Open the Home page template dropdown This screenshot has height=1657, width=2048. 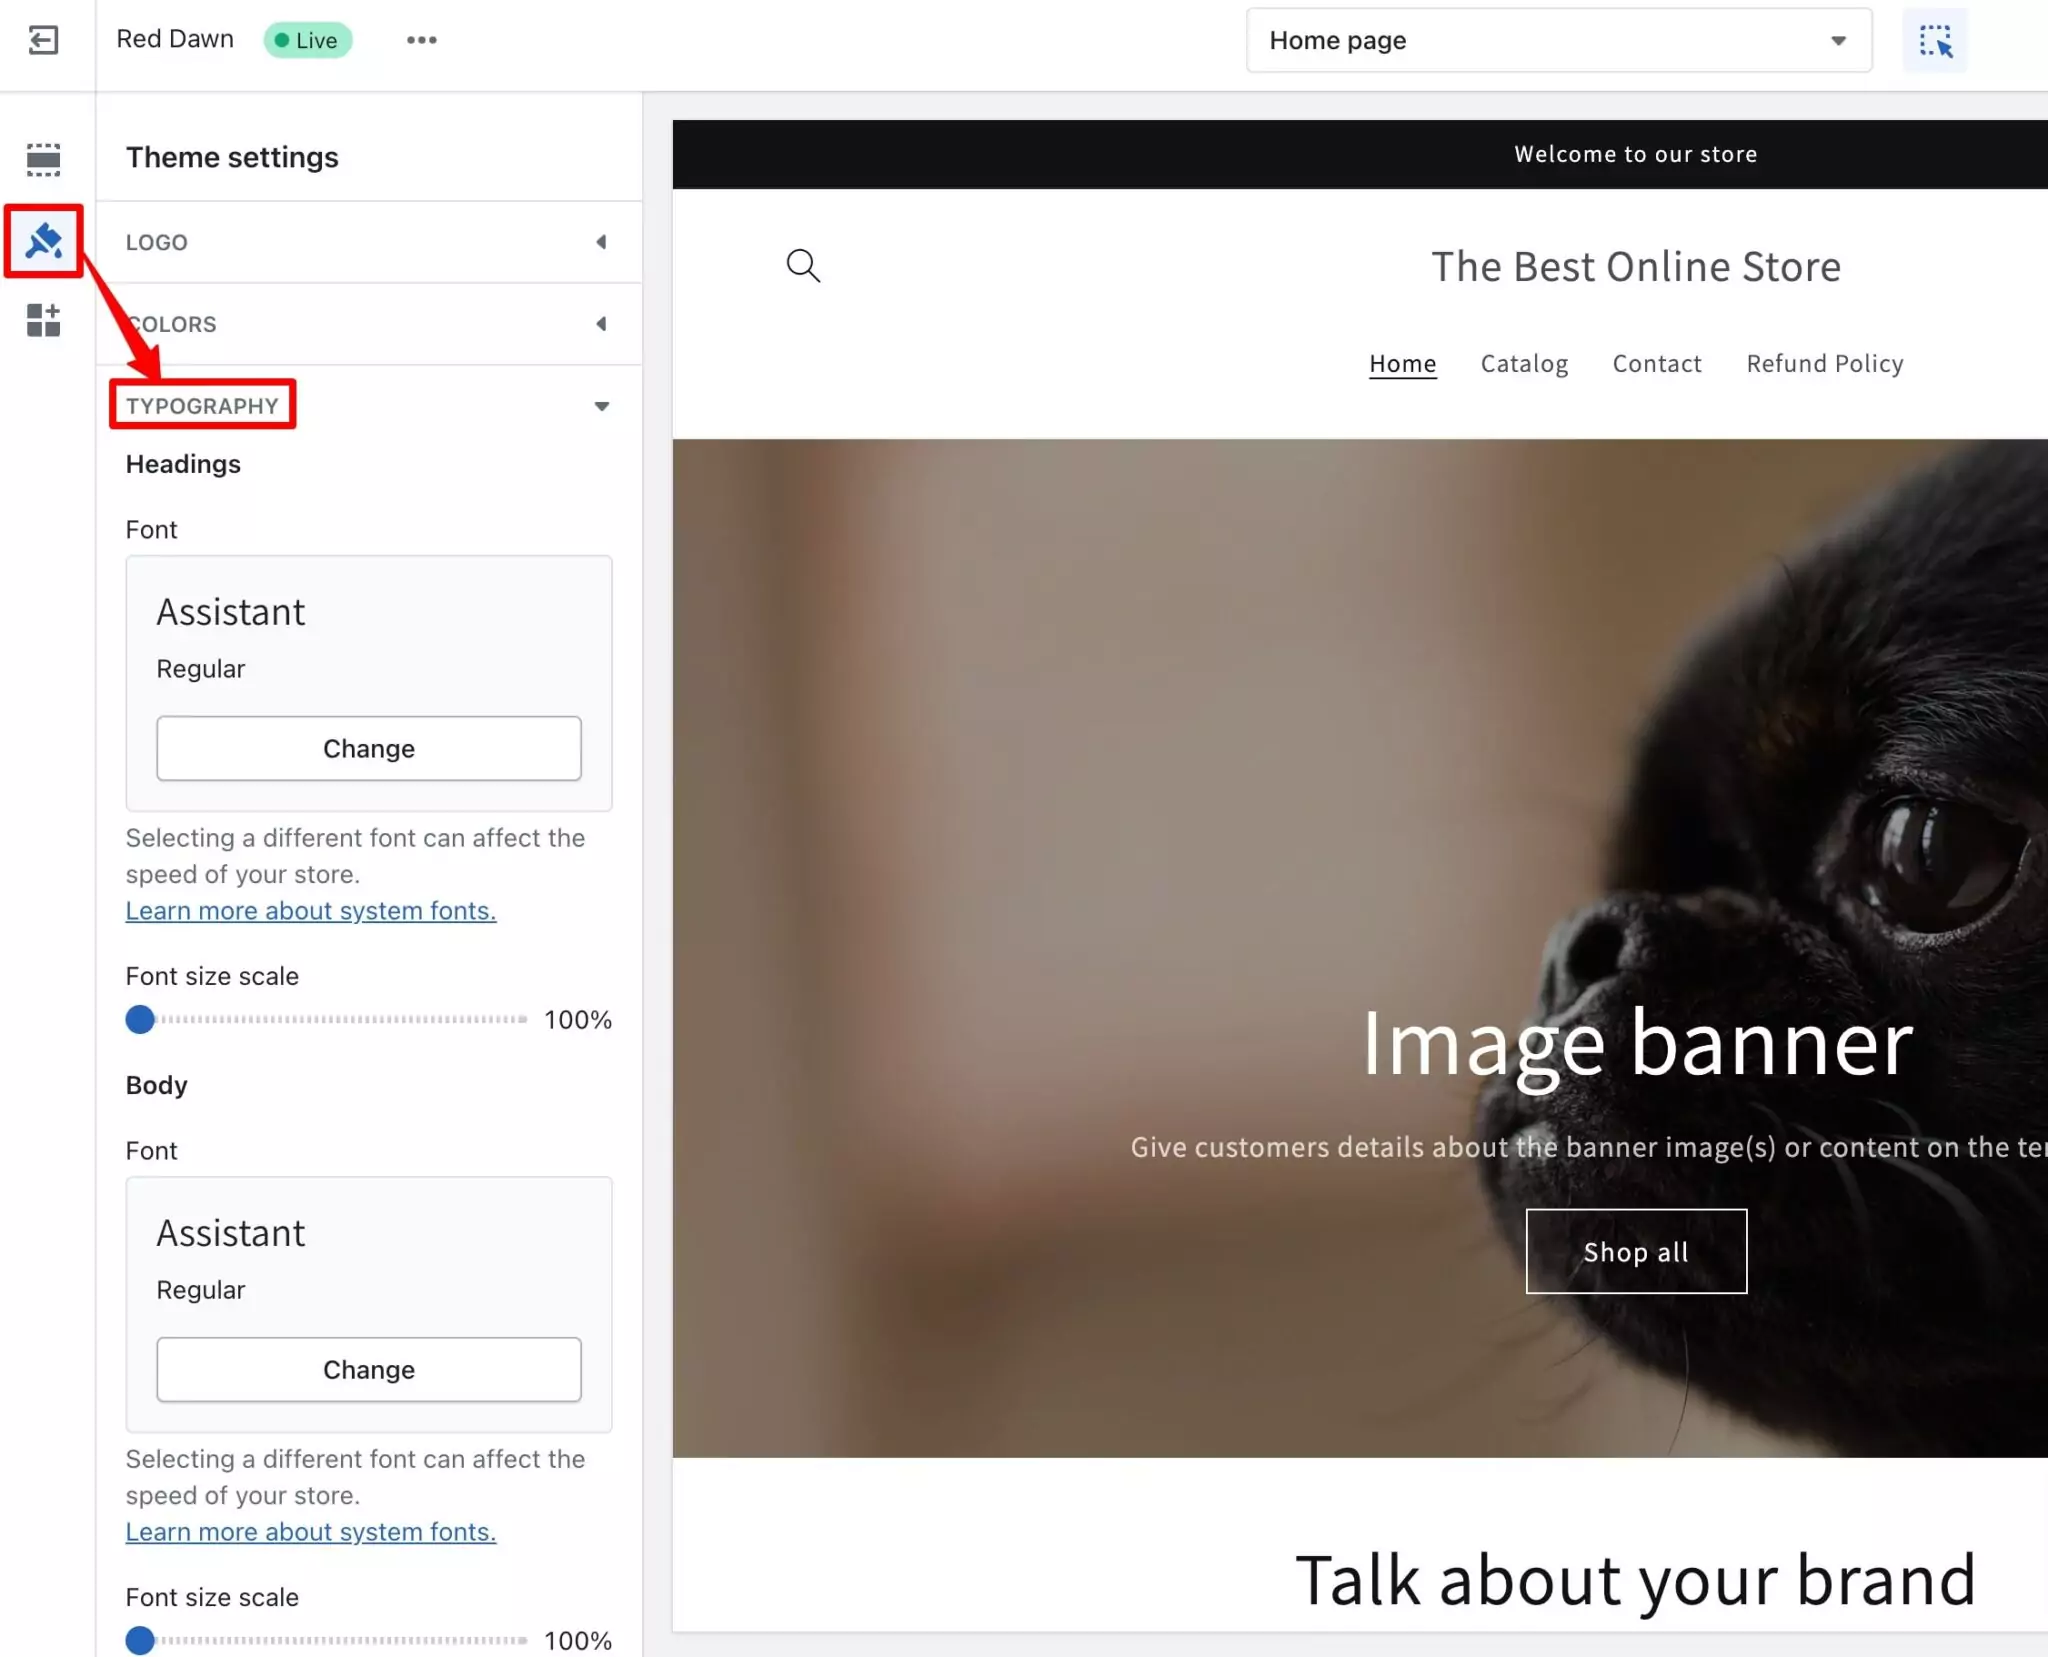1558,41
